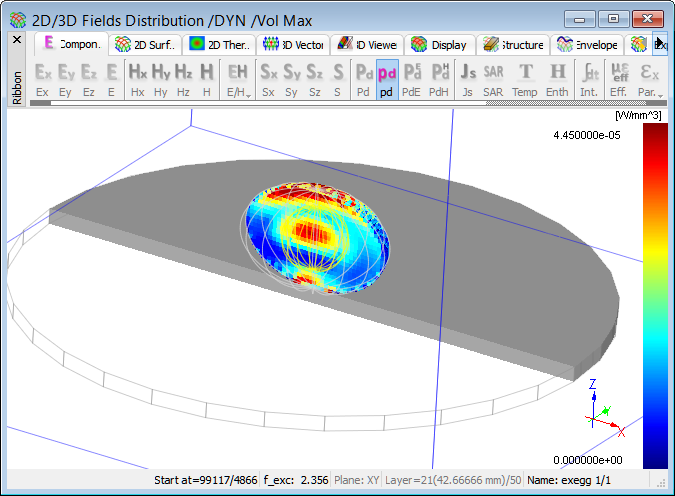Toggle the Pd power density display

364,78
